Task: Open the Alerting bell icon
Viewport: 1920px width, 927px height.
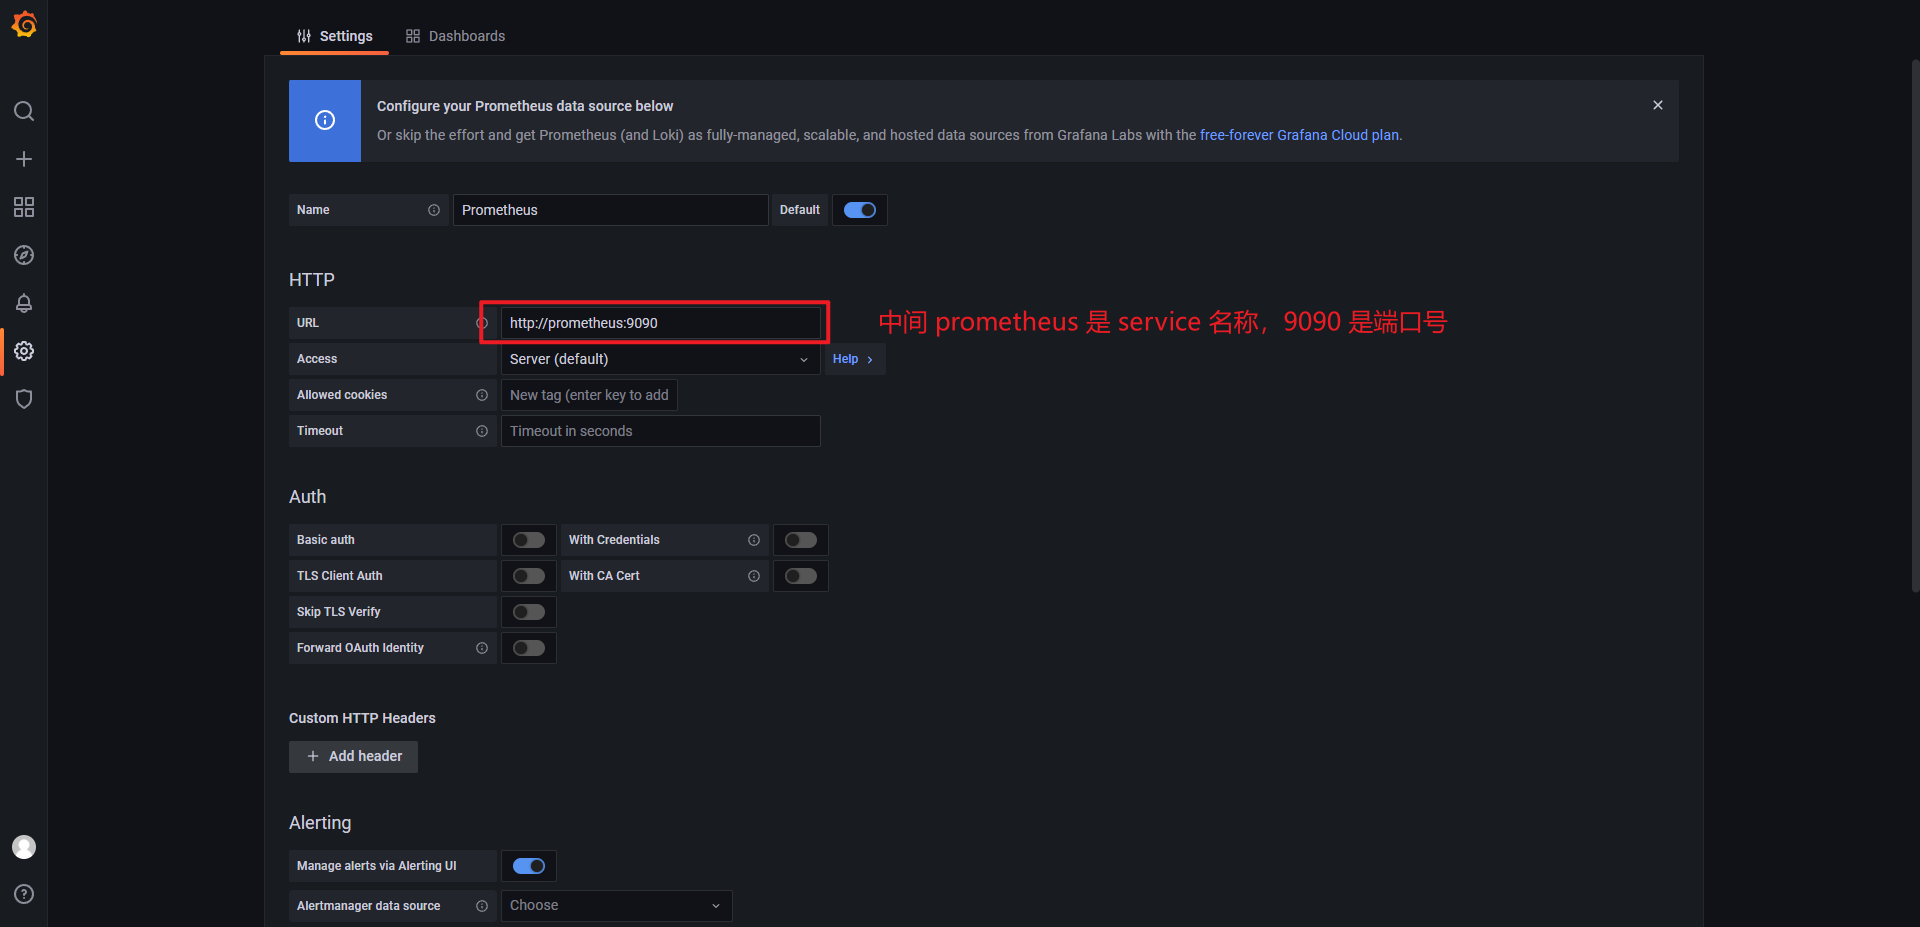Action: point(24,303)
